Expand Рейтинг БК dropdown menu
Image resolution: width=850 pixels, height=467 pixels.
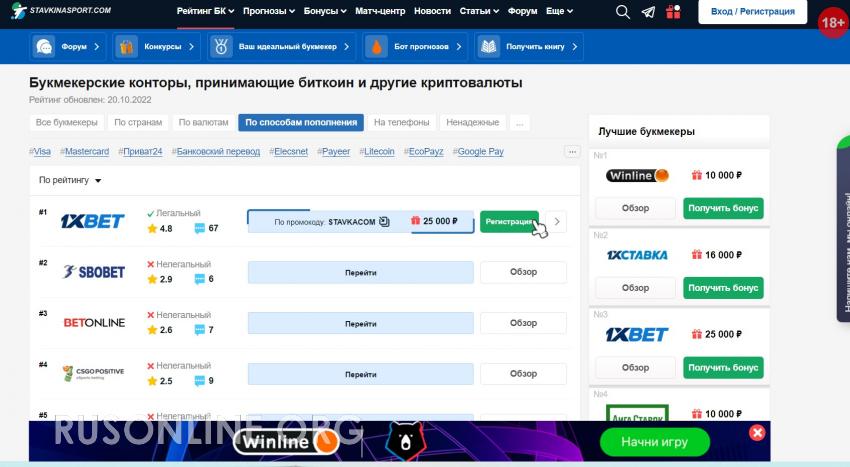(205, 11)
